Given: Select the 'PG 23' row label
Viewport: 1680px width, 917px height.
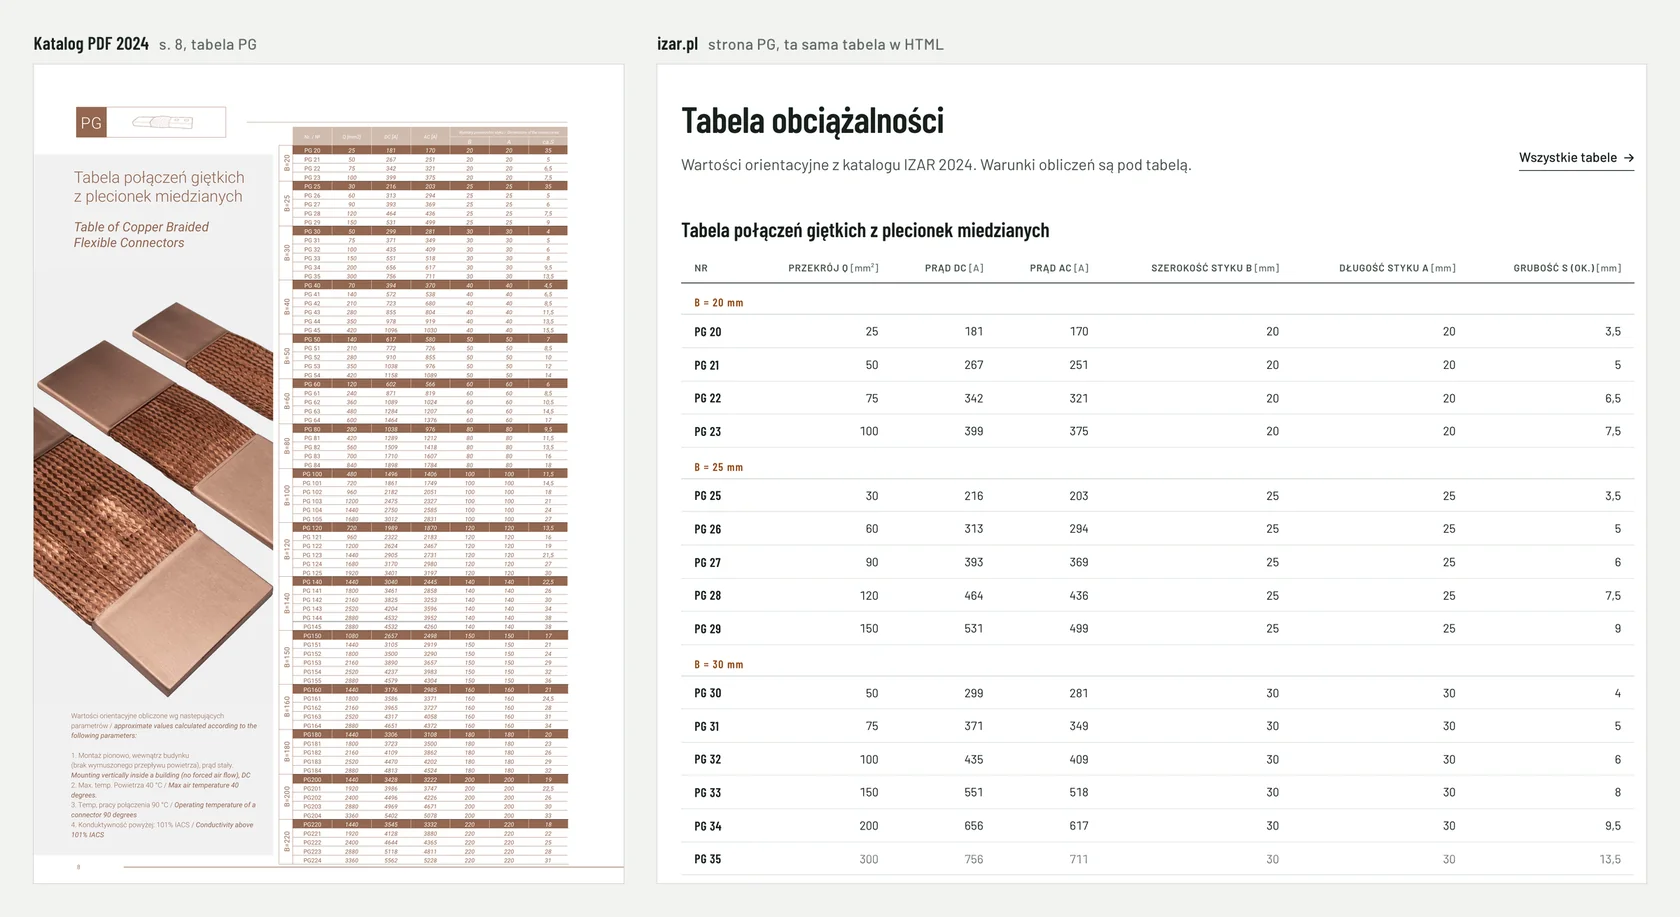Looking at the screenshot, I should tap(708, 432).
